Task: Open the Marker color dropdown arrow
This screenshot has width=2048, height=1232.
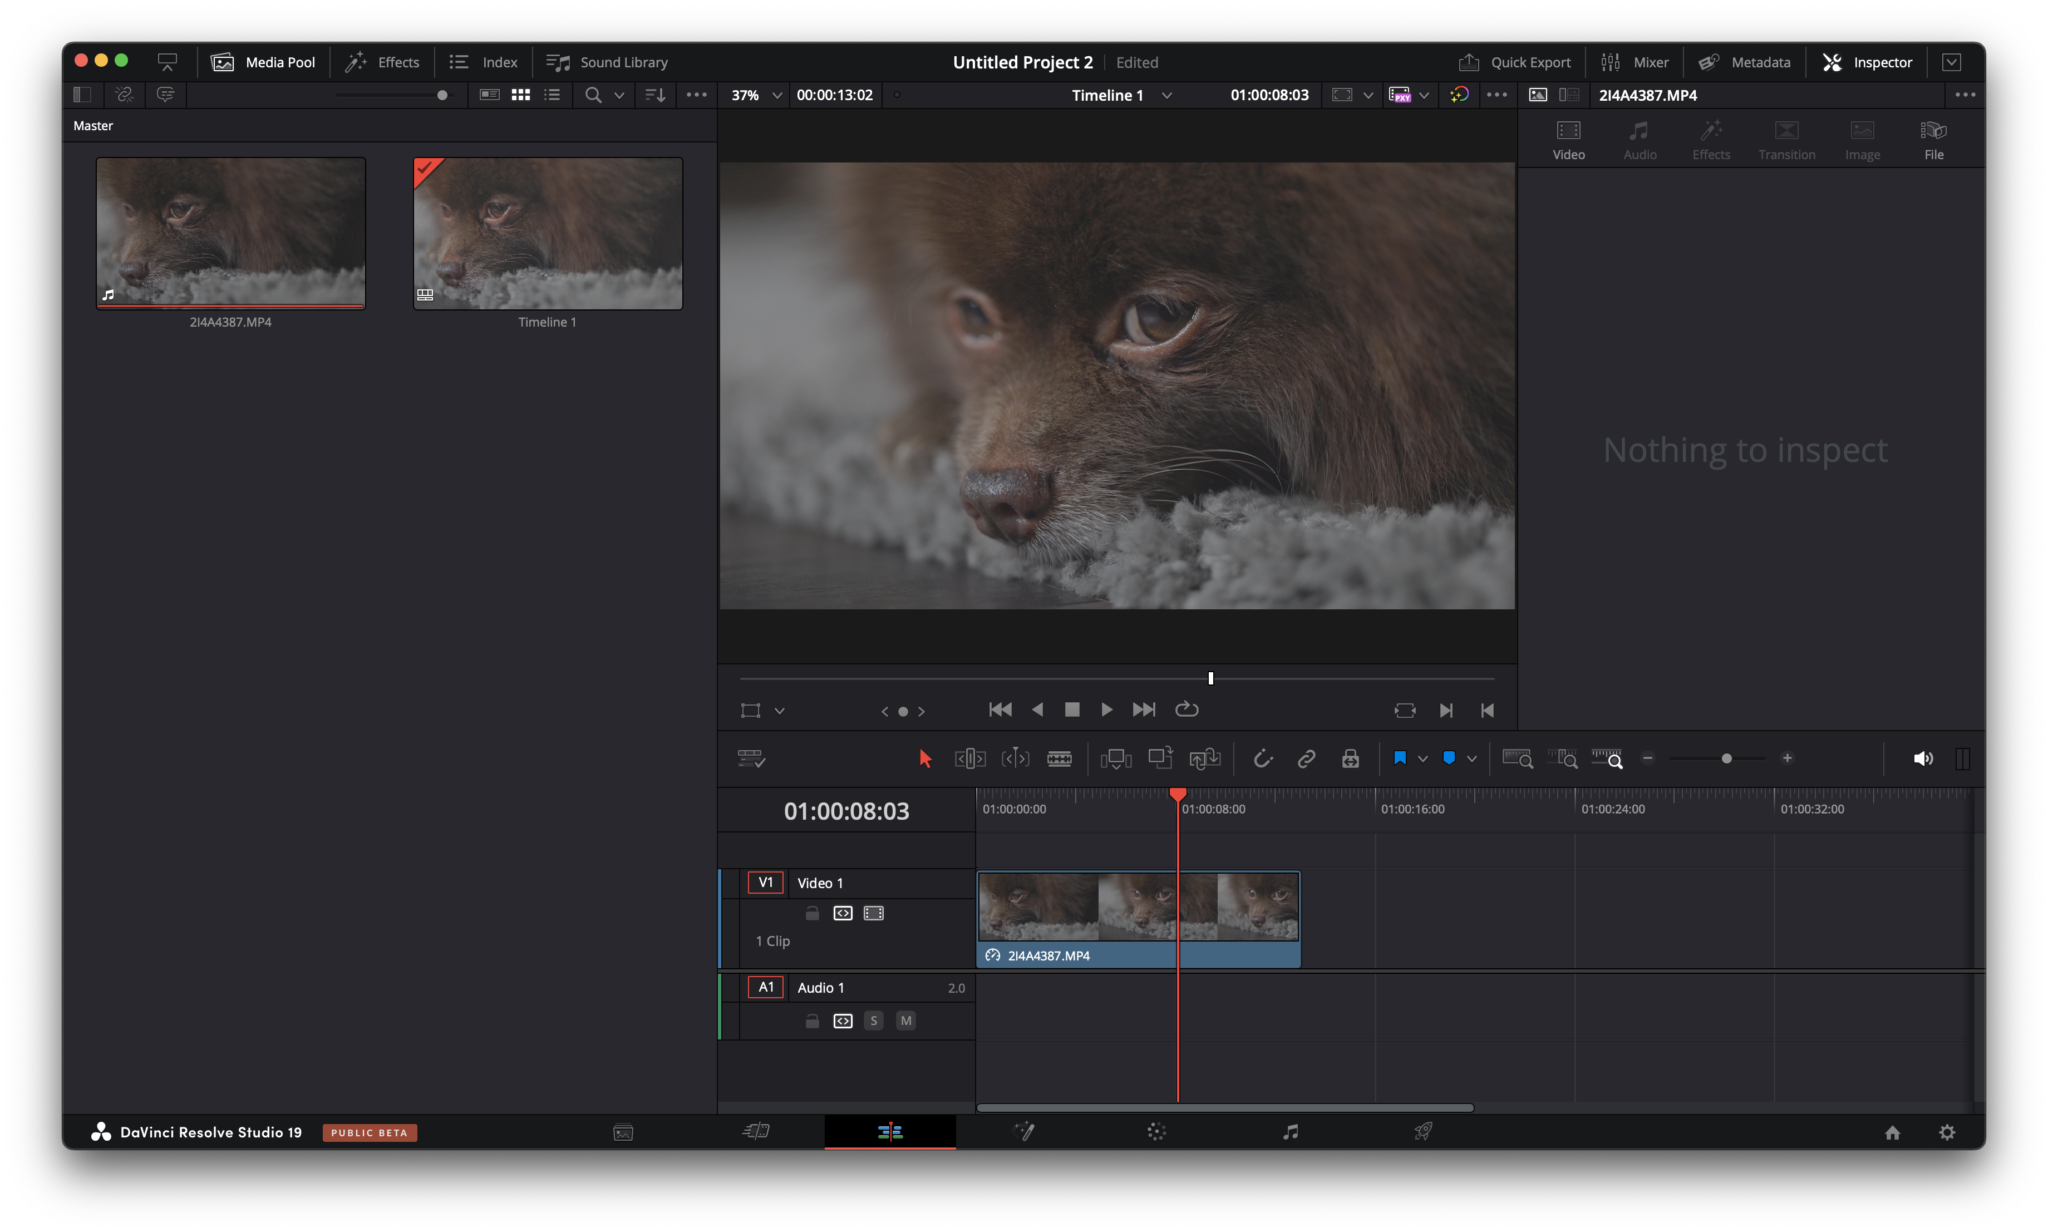Action: coord(1472,759)
